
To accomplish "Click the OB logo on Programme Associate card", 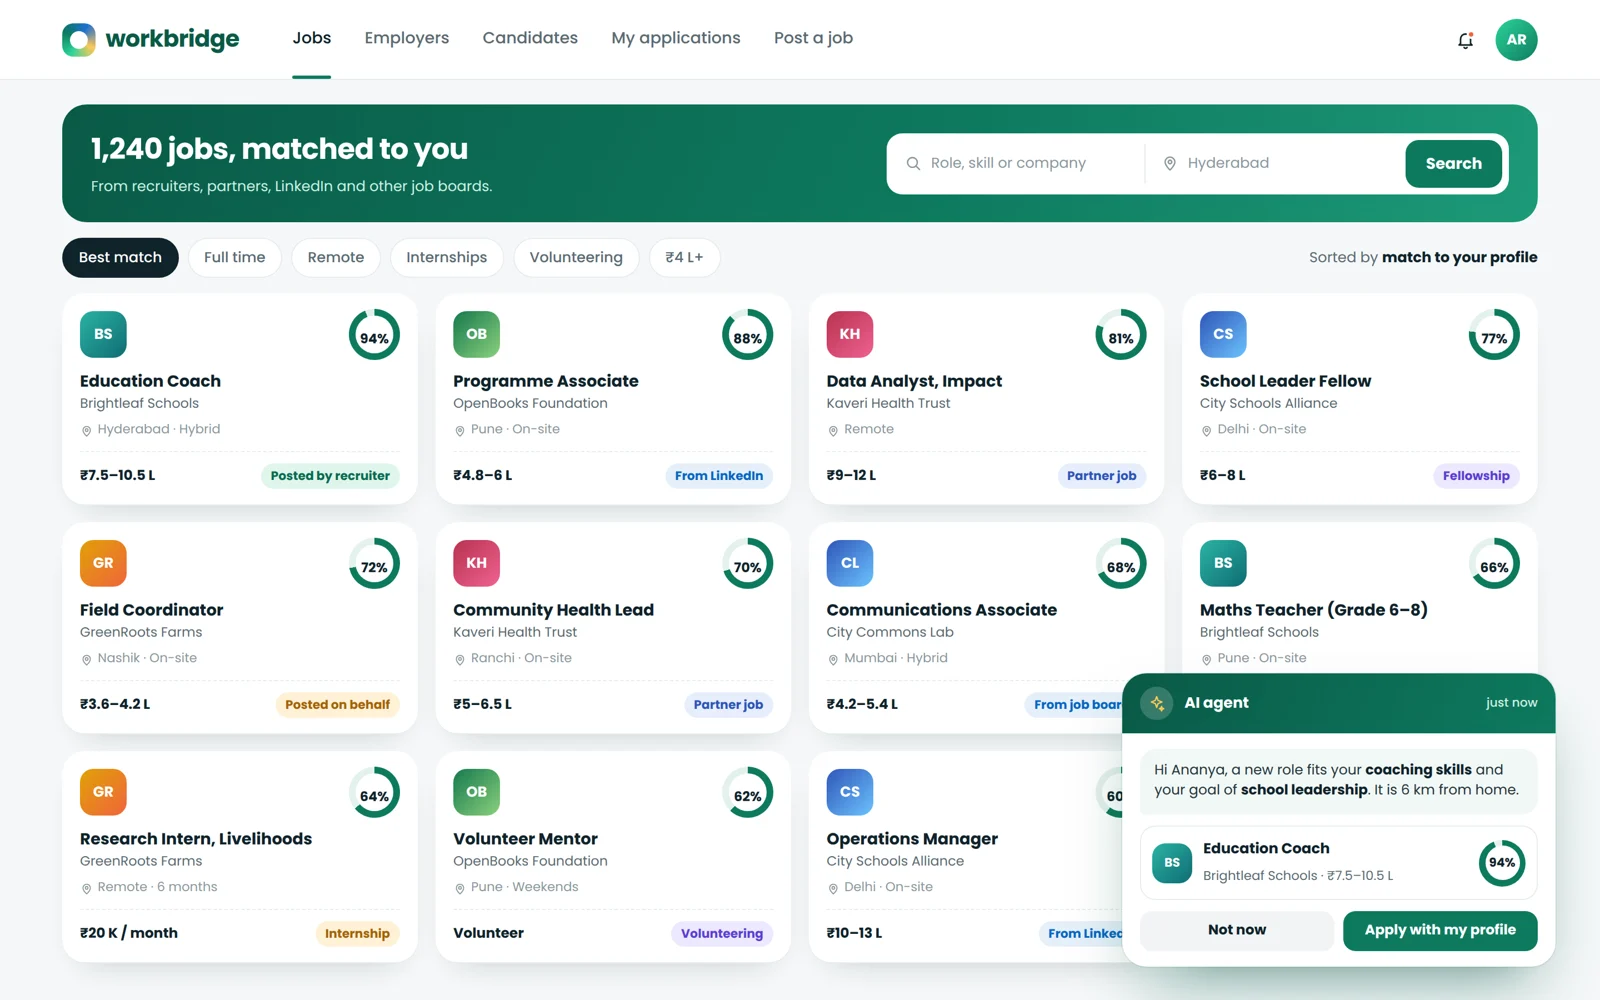I will (x=476, y=334).
